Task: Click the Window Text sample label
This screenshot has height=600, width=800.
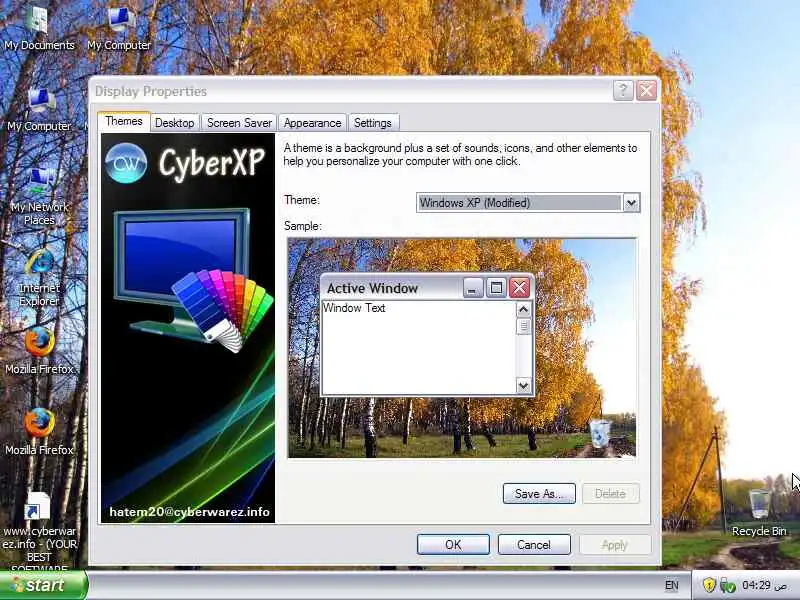Action: coord(354,308)
